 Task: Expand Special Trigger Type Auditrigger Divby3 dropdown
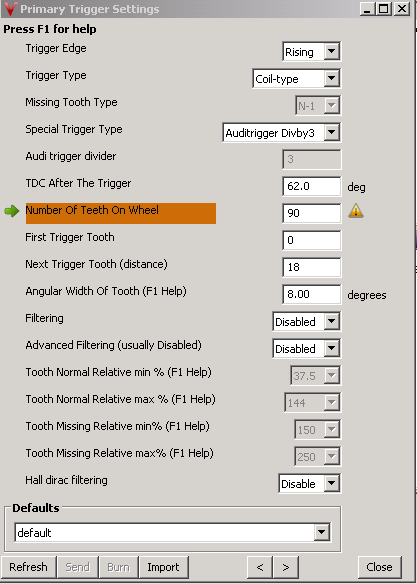coord(281,133)
